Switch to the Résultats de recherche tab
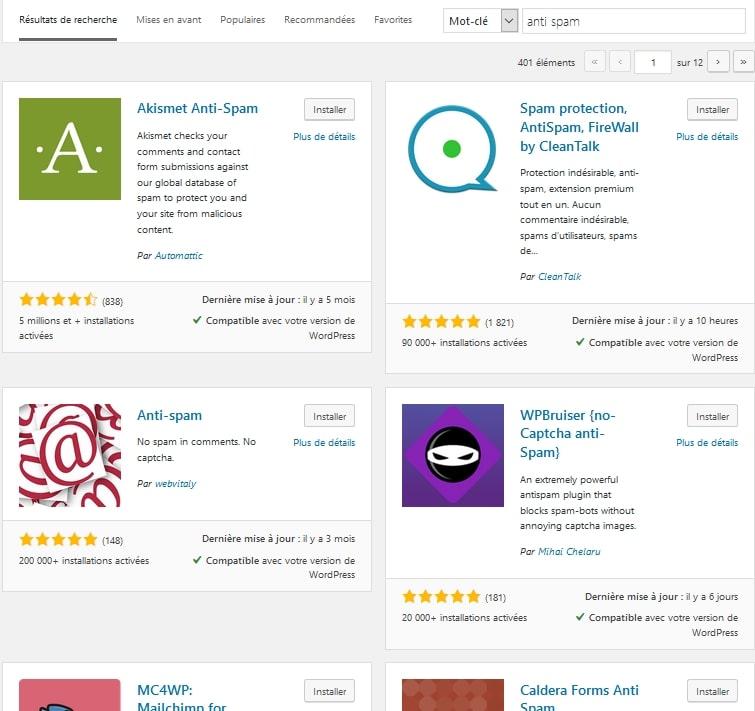Screen dimensions: 755x711 (x=68, y=20)
